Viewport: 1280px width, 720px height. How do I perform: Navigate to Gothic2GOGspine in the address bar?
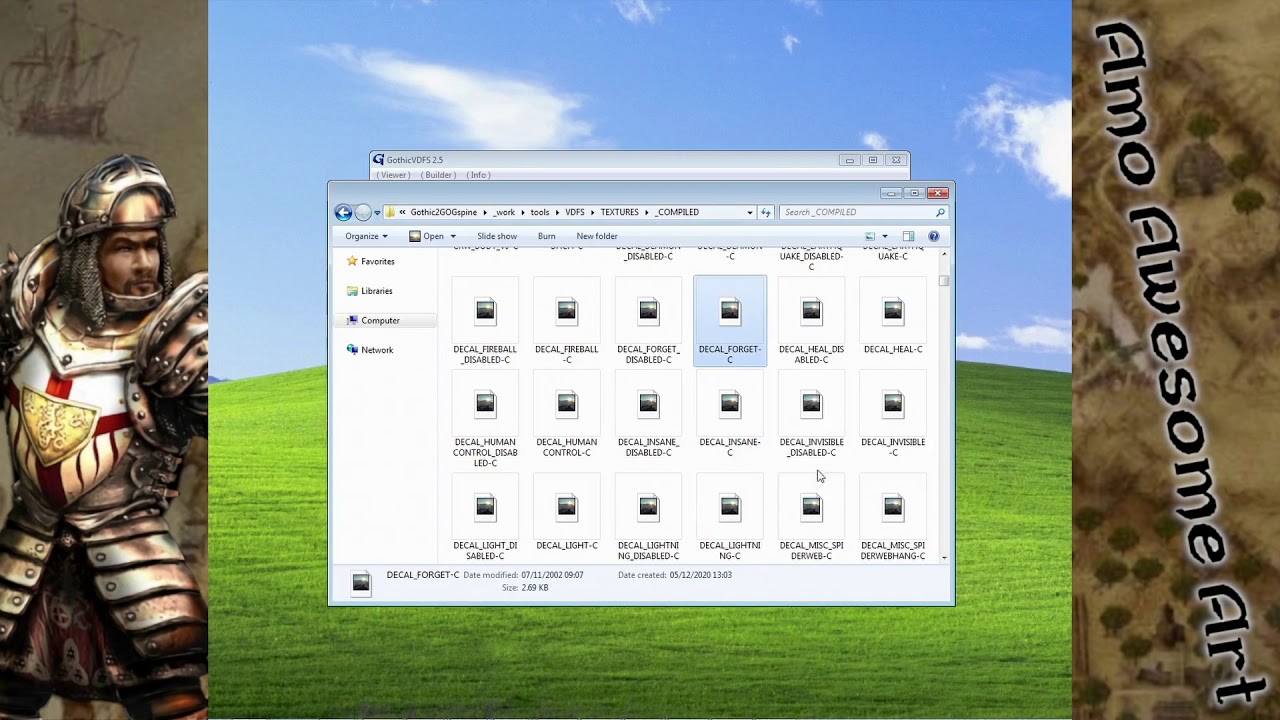(x=443, y=212)
